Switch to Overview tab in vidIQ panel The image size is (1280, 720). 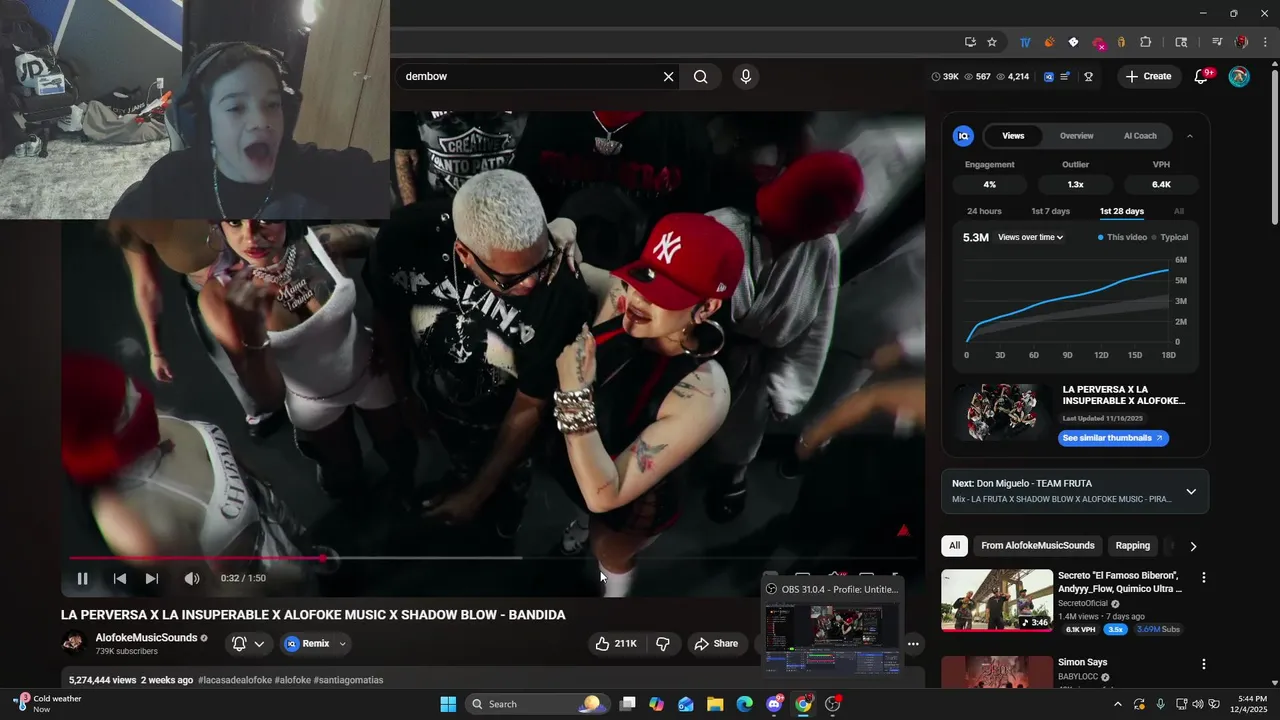(x=1077, y=136)
